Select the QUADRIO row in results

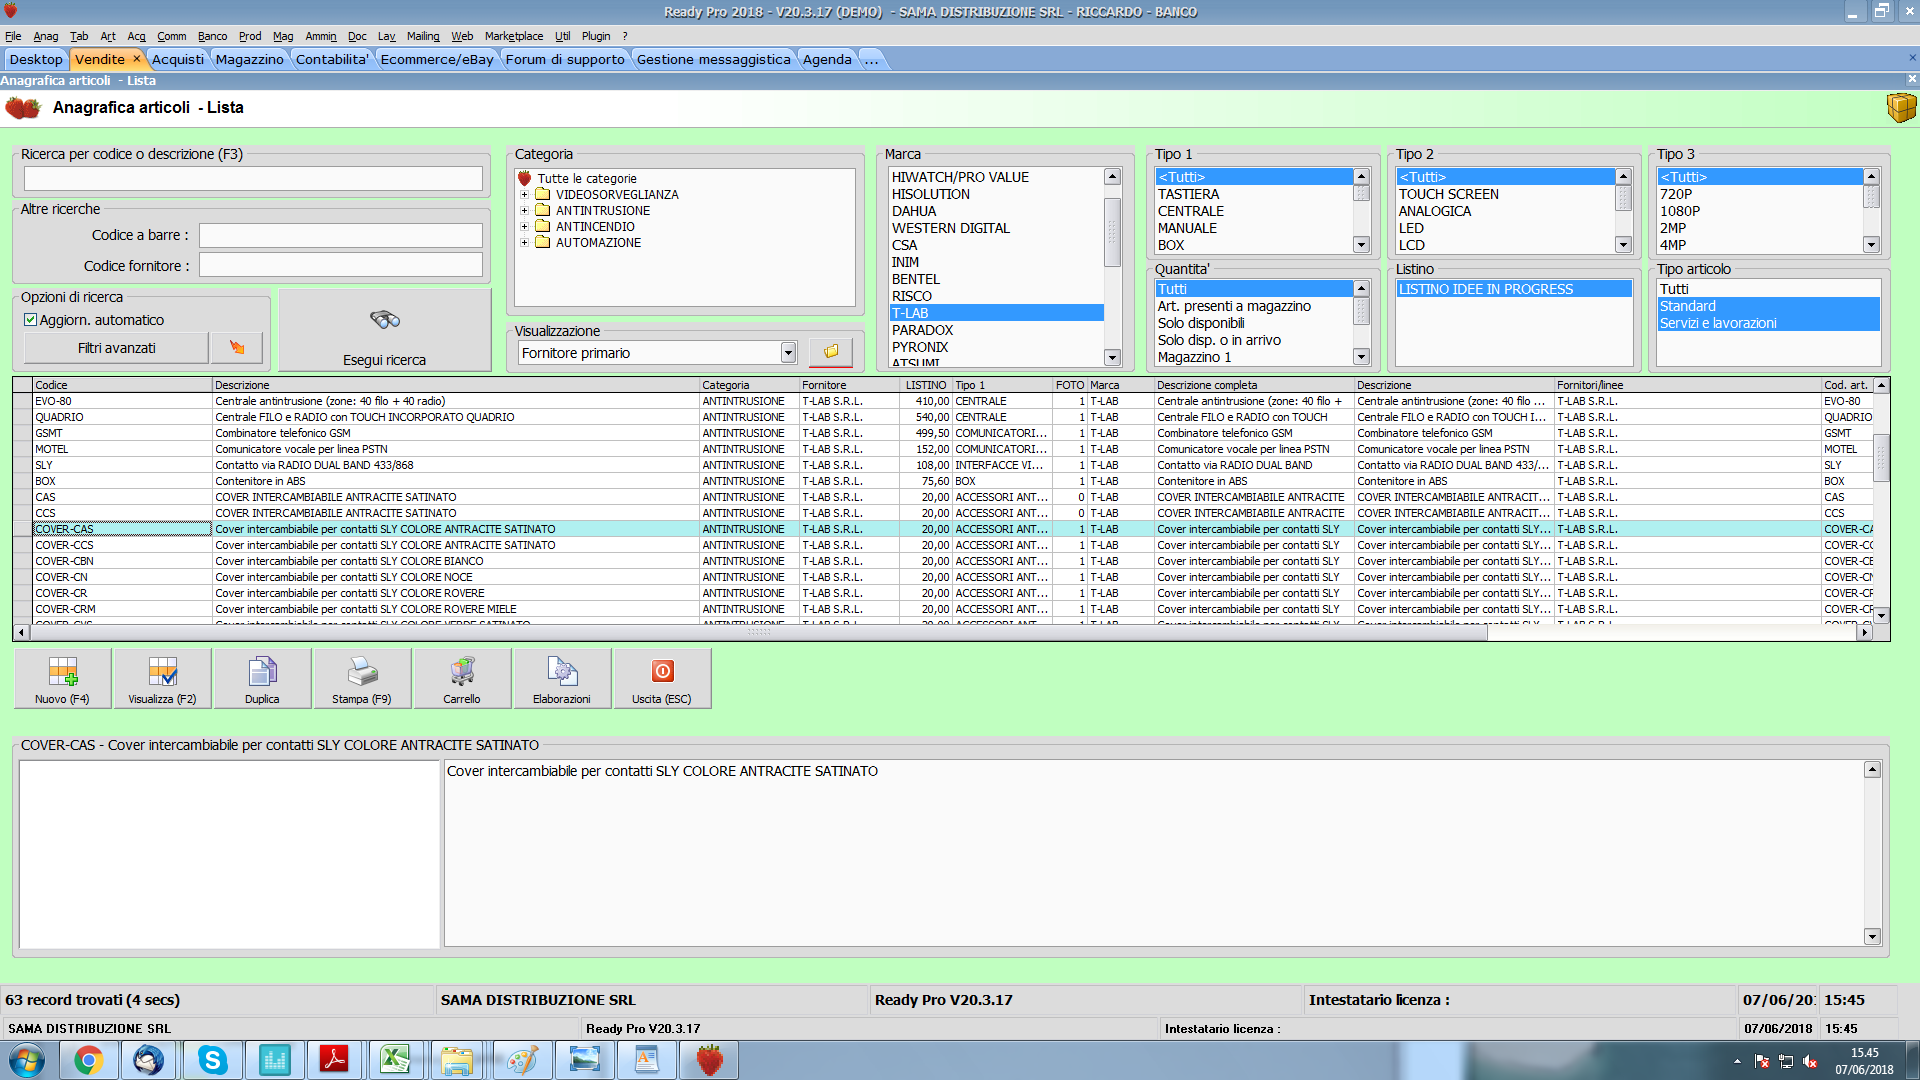pos(943,417)
